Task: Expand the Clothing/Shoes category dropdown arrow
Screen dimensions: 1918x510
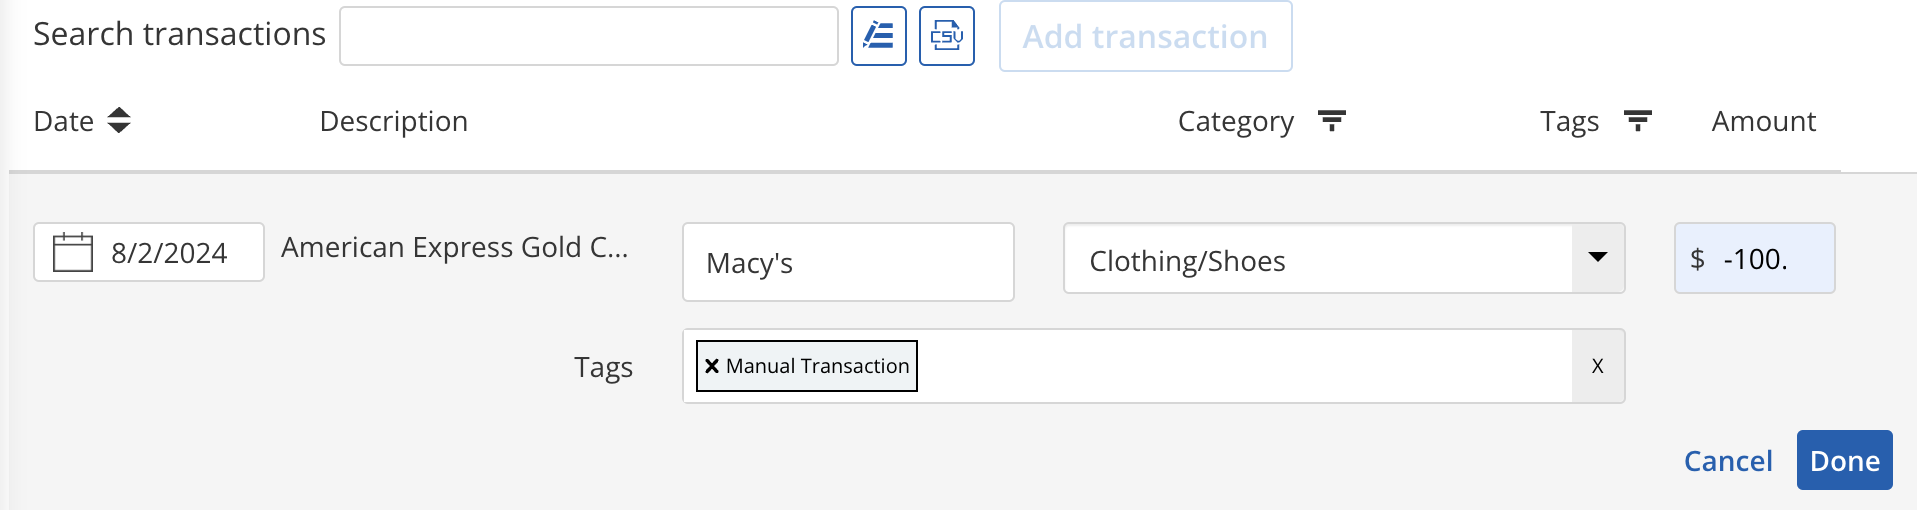Action: tap(1597, 258)
